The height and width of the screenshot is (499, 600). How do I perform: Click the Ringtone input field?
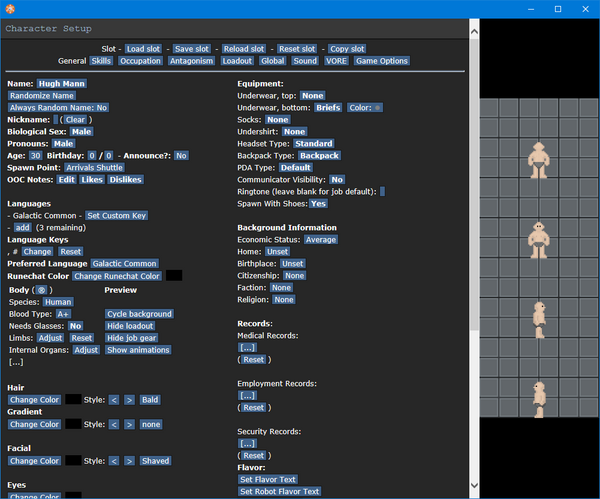point(383,192)
